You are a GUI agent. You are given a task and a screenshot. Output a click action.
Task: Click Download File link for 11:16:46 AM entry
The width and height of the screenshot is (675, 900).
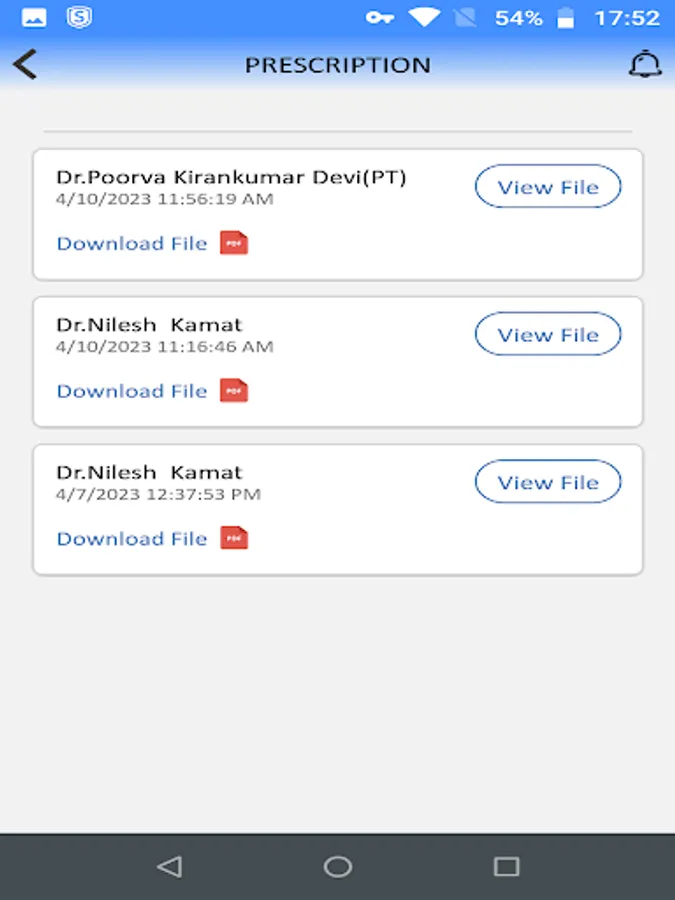point(132,391)
